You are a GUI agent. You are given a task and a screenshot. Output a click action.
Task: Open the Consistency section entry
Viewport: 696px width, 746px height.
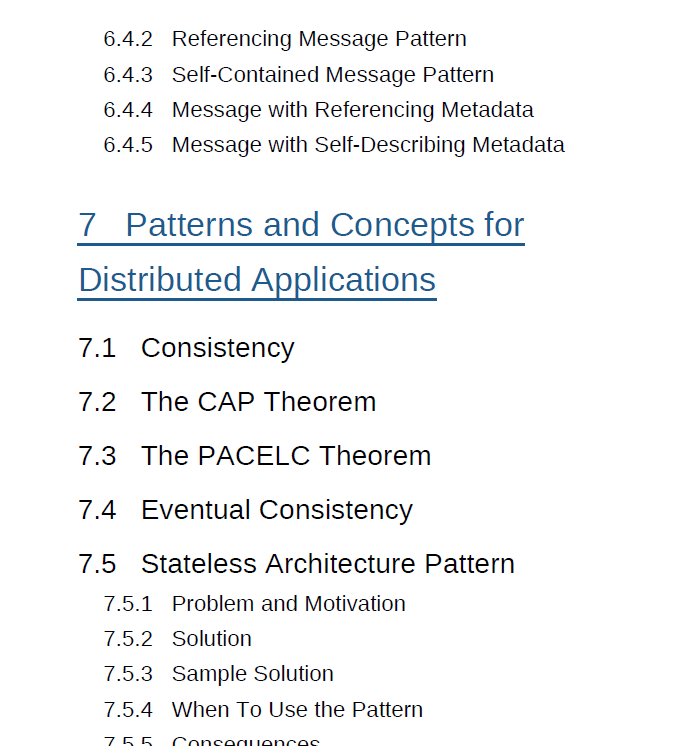pyautogui.click(x=217, y=348)
